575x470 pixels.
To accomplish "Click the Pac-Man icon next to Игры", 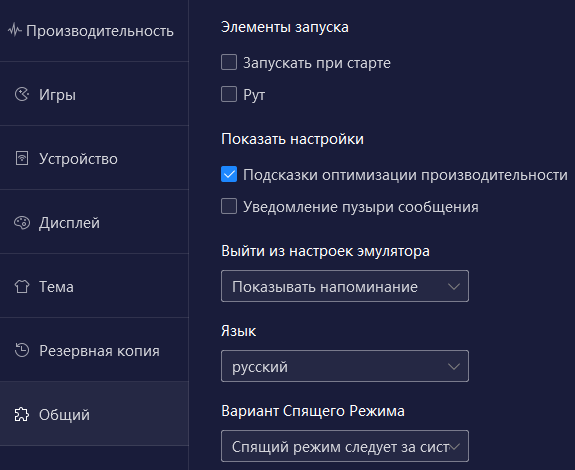I will [x=22, y=94].
